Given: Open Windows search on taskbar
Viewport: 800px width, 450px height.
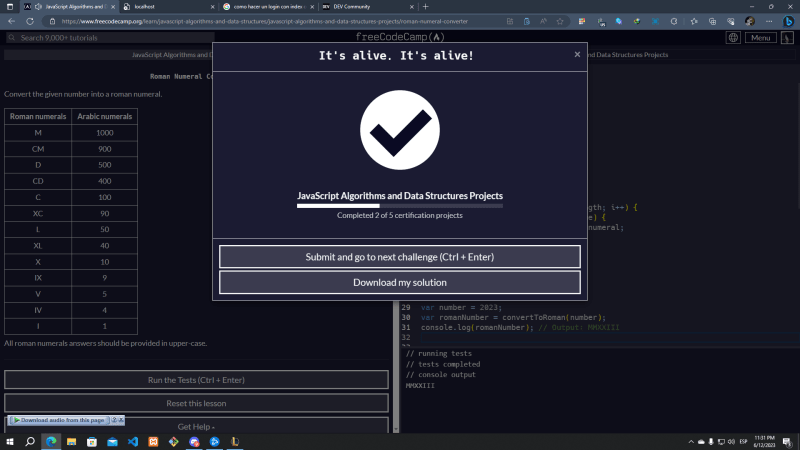Looking at the screenshot, I should [30, 442].
